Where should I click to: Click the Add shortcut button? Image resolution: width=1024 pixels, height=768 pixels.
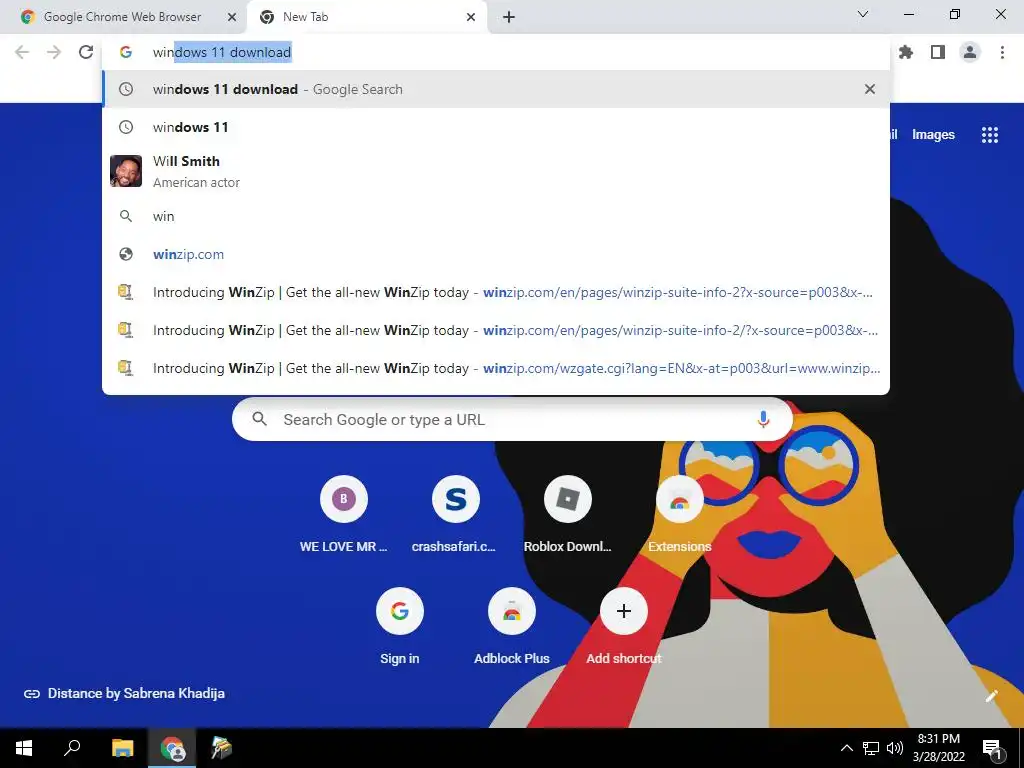coord(624,628)
